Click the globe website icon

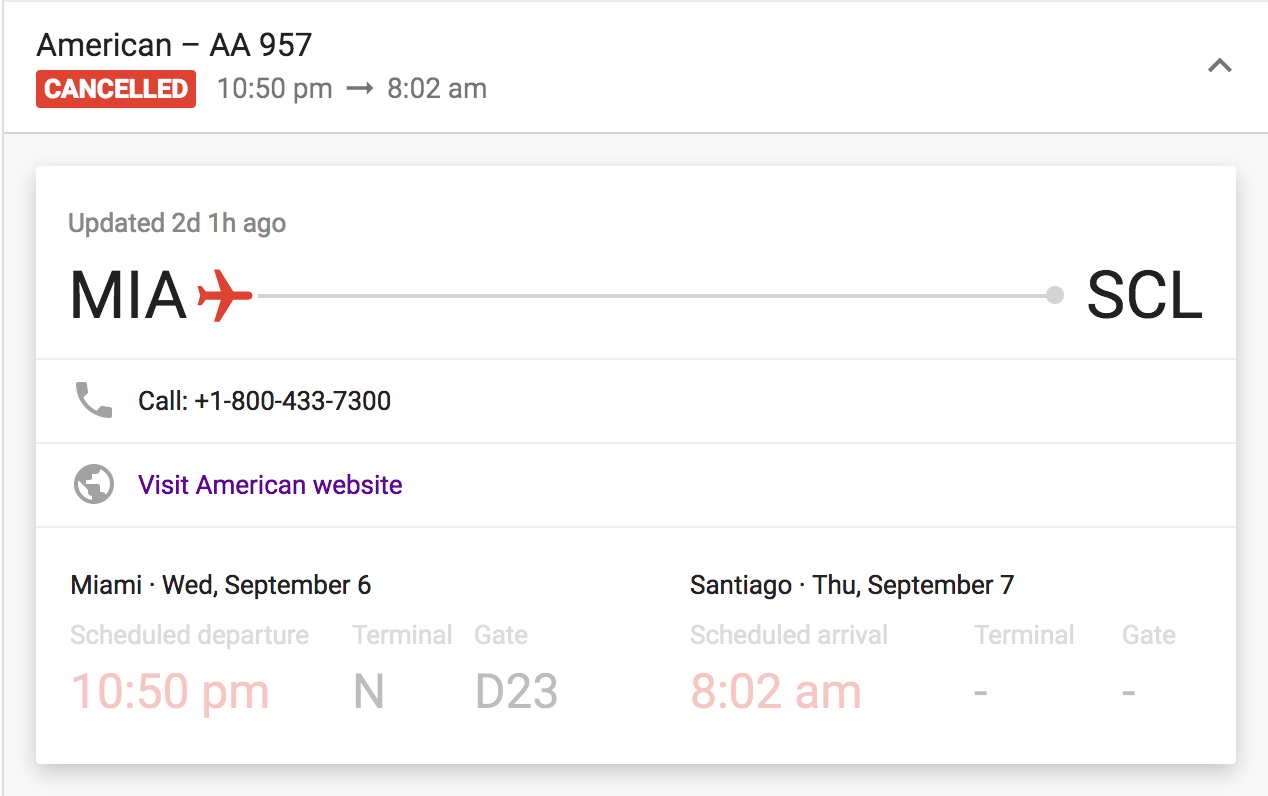(x=94, y=485)
